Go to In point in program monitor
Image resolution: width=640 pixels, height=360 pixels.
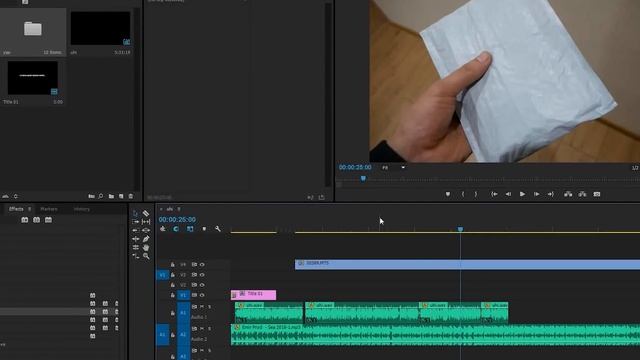[x=494, y=194]
